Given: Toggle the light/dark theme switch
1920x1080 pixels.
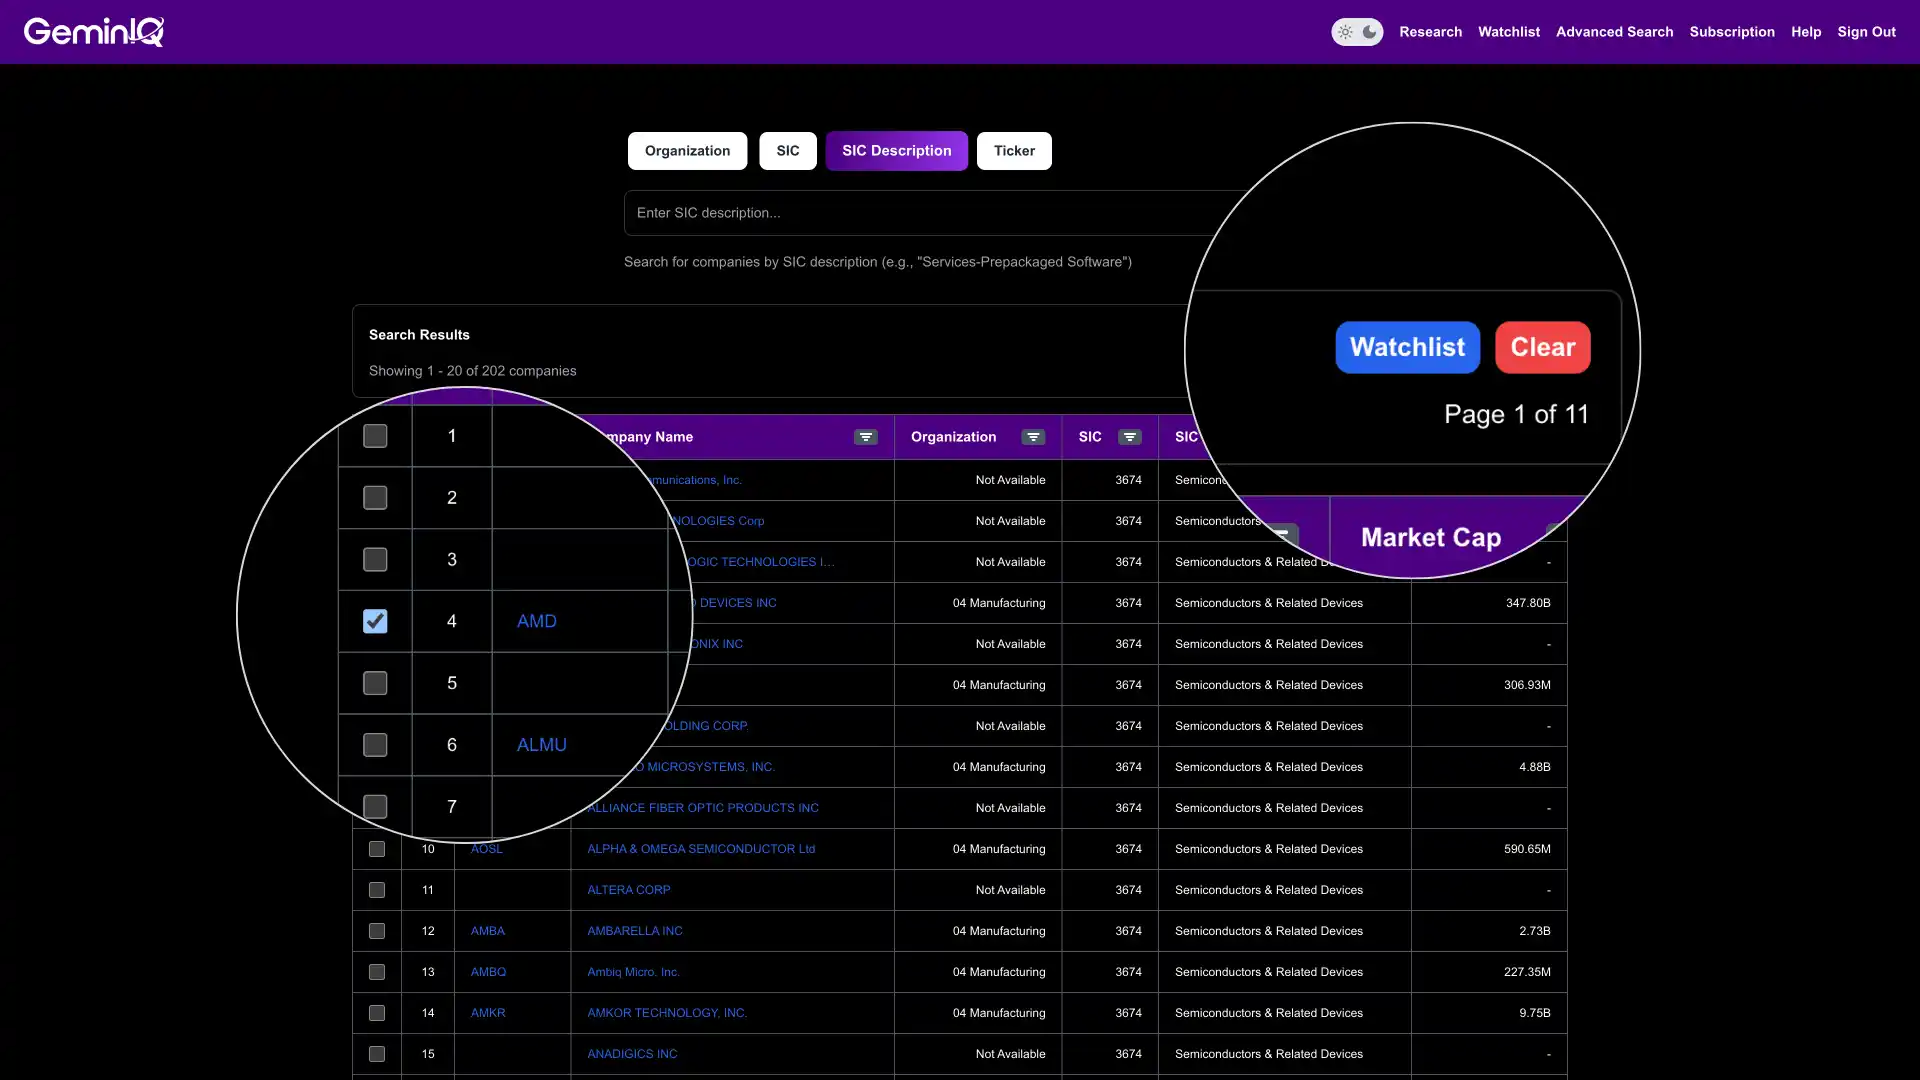Looking at the screenshot, I should pos(1357,32).
